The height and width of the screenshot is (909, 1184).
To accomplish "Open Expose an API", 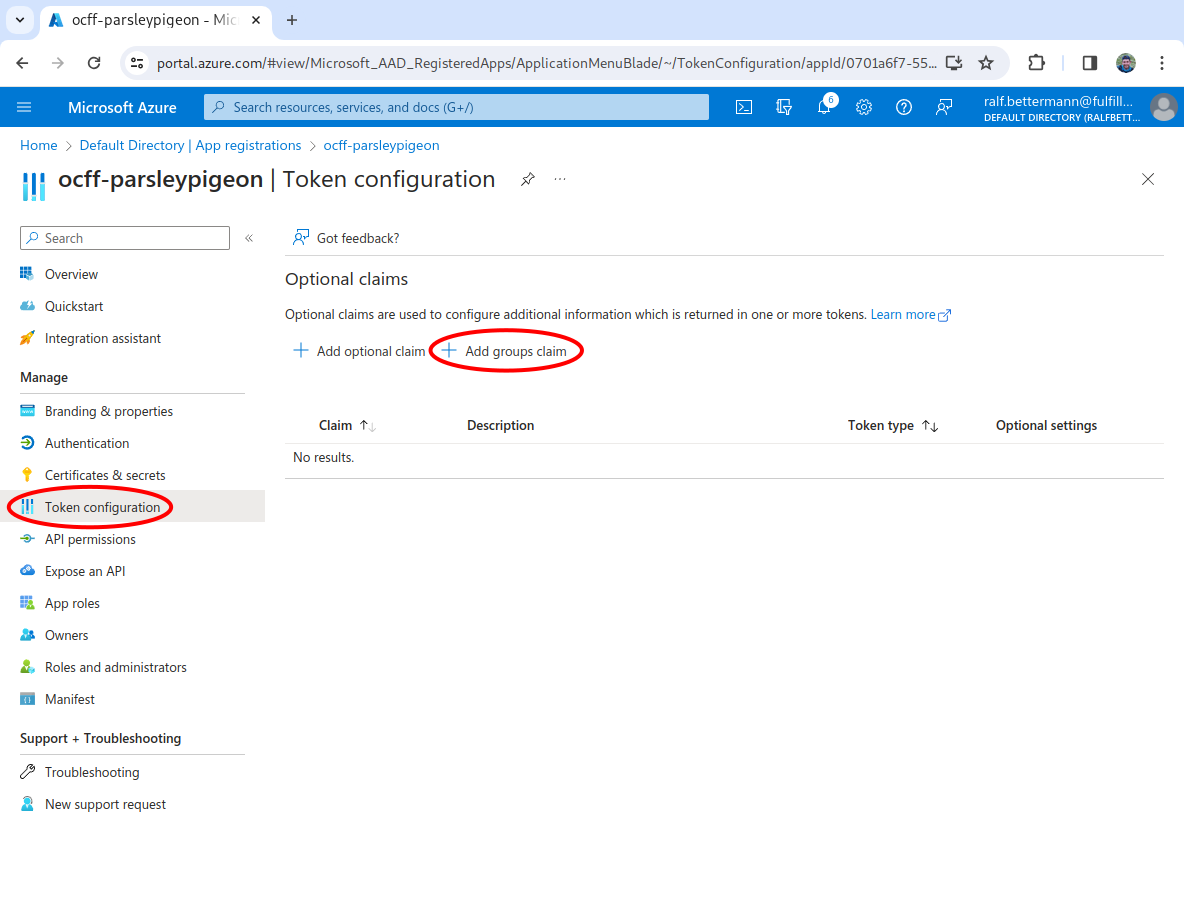I will pos(85,572).
